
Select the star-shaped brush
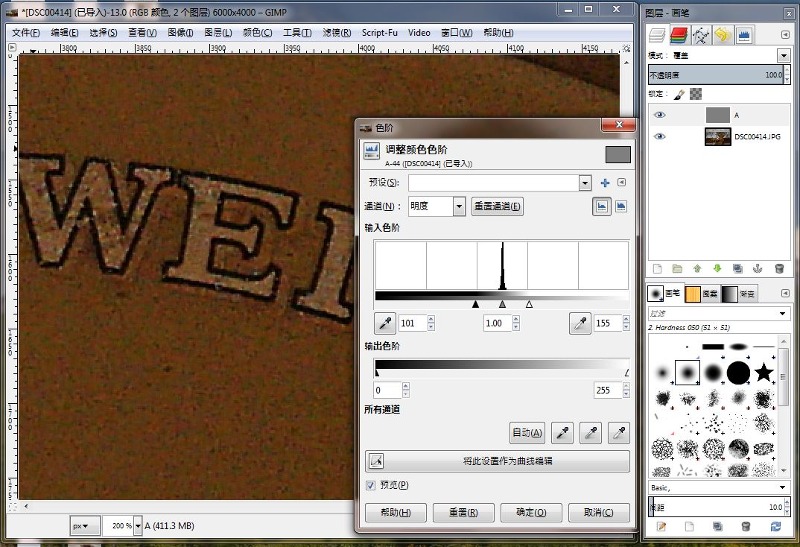coord(765,373)
